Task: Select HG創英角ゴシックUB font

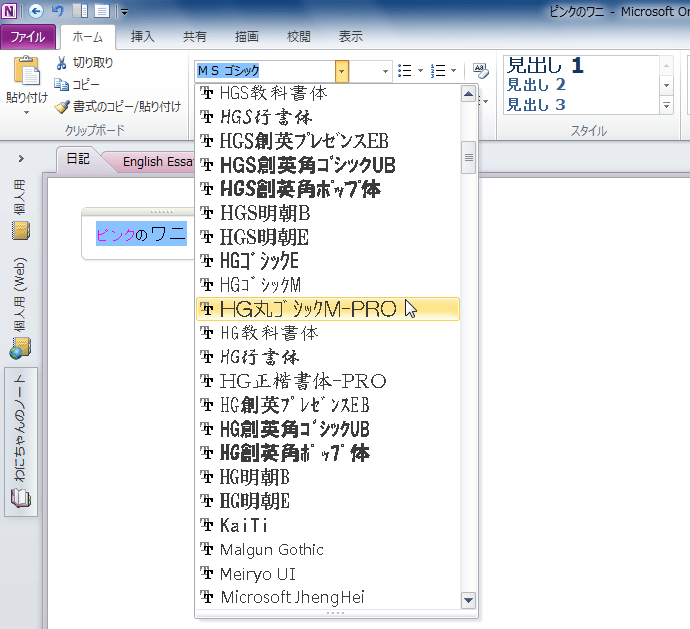Action: (328, 429)
